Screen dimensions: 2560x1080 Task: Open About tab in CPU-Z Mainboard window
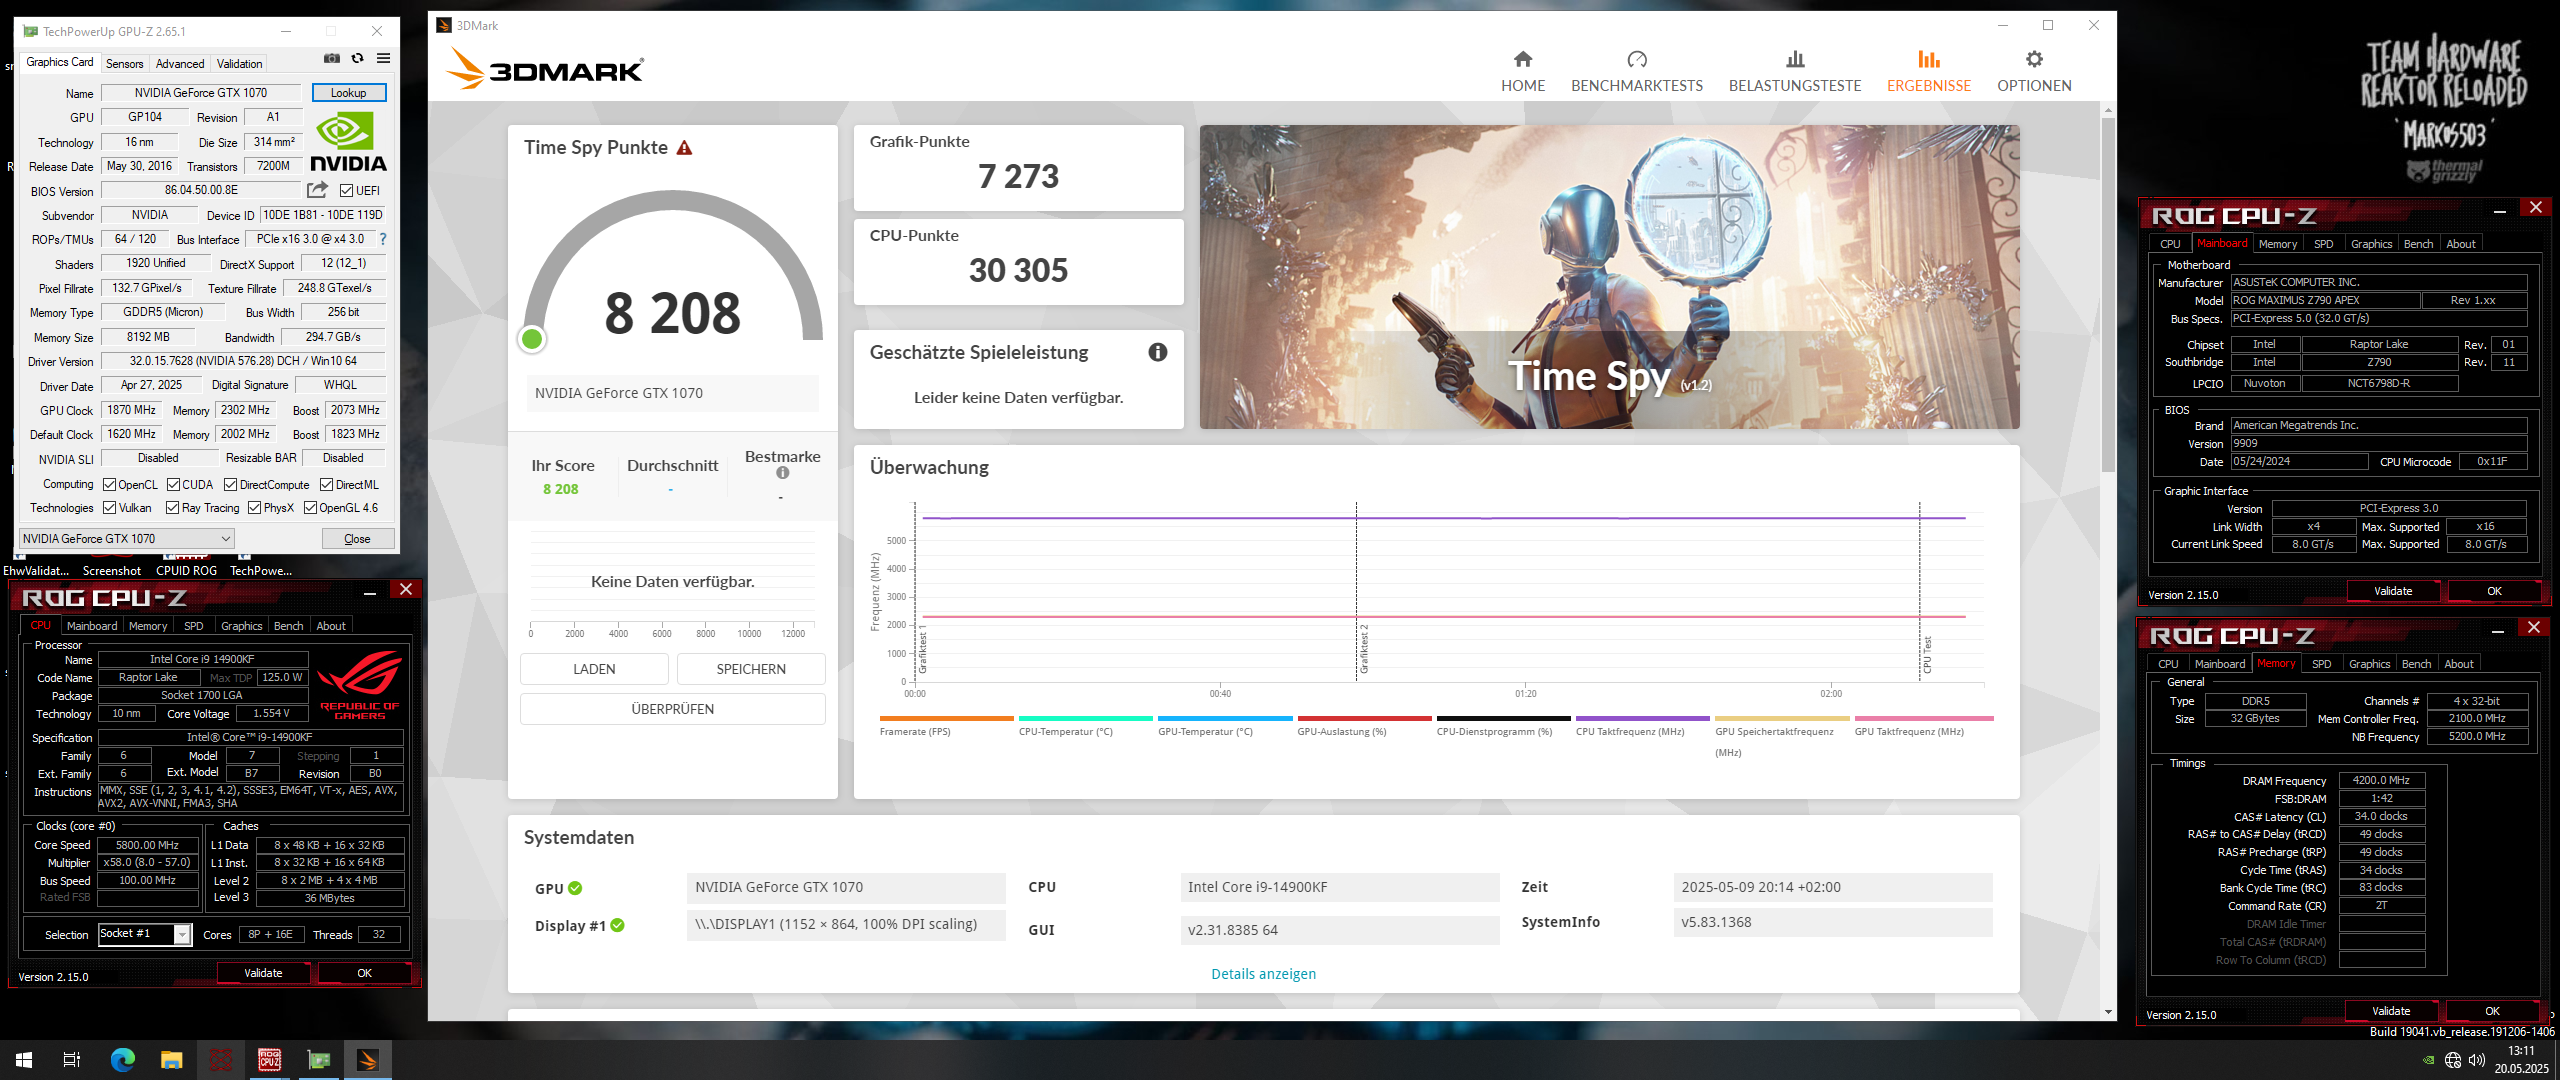click(2460, 244)
